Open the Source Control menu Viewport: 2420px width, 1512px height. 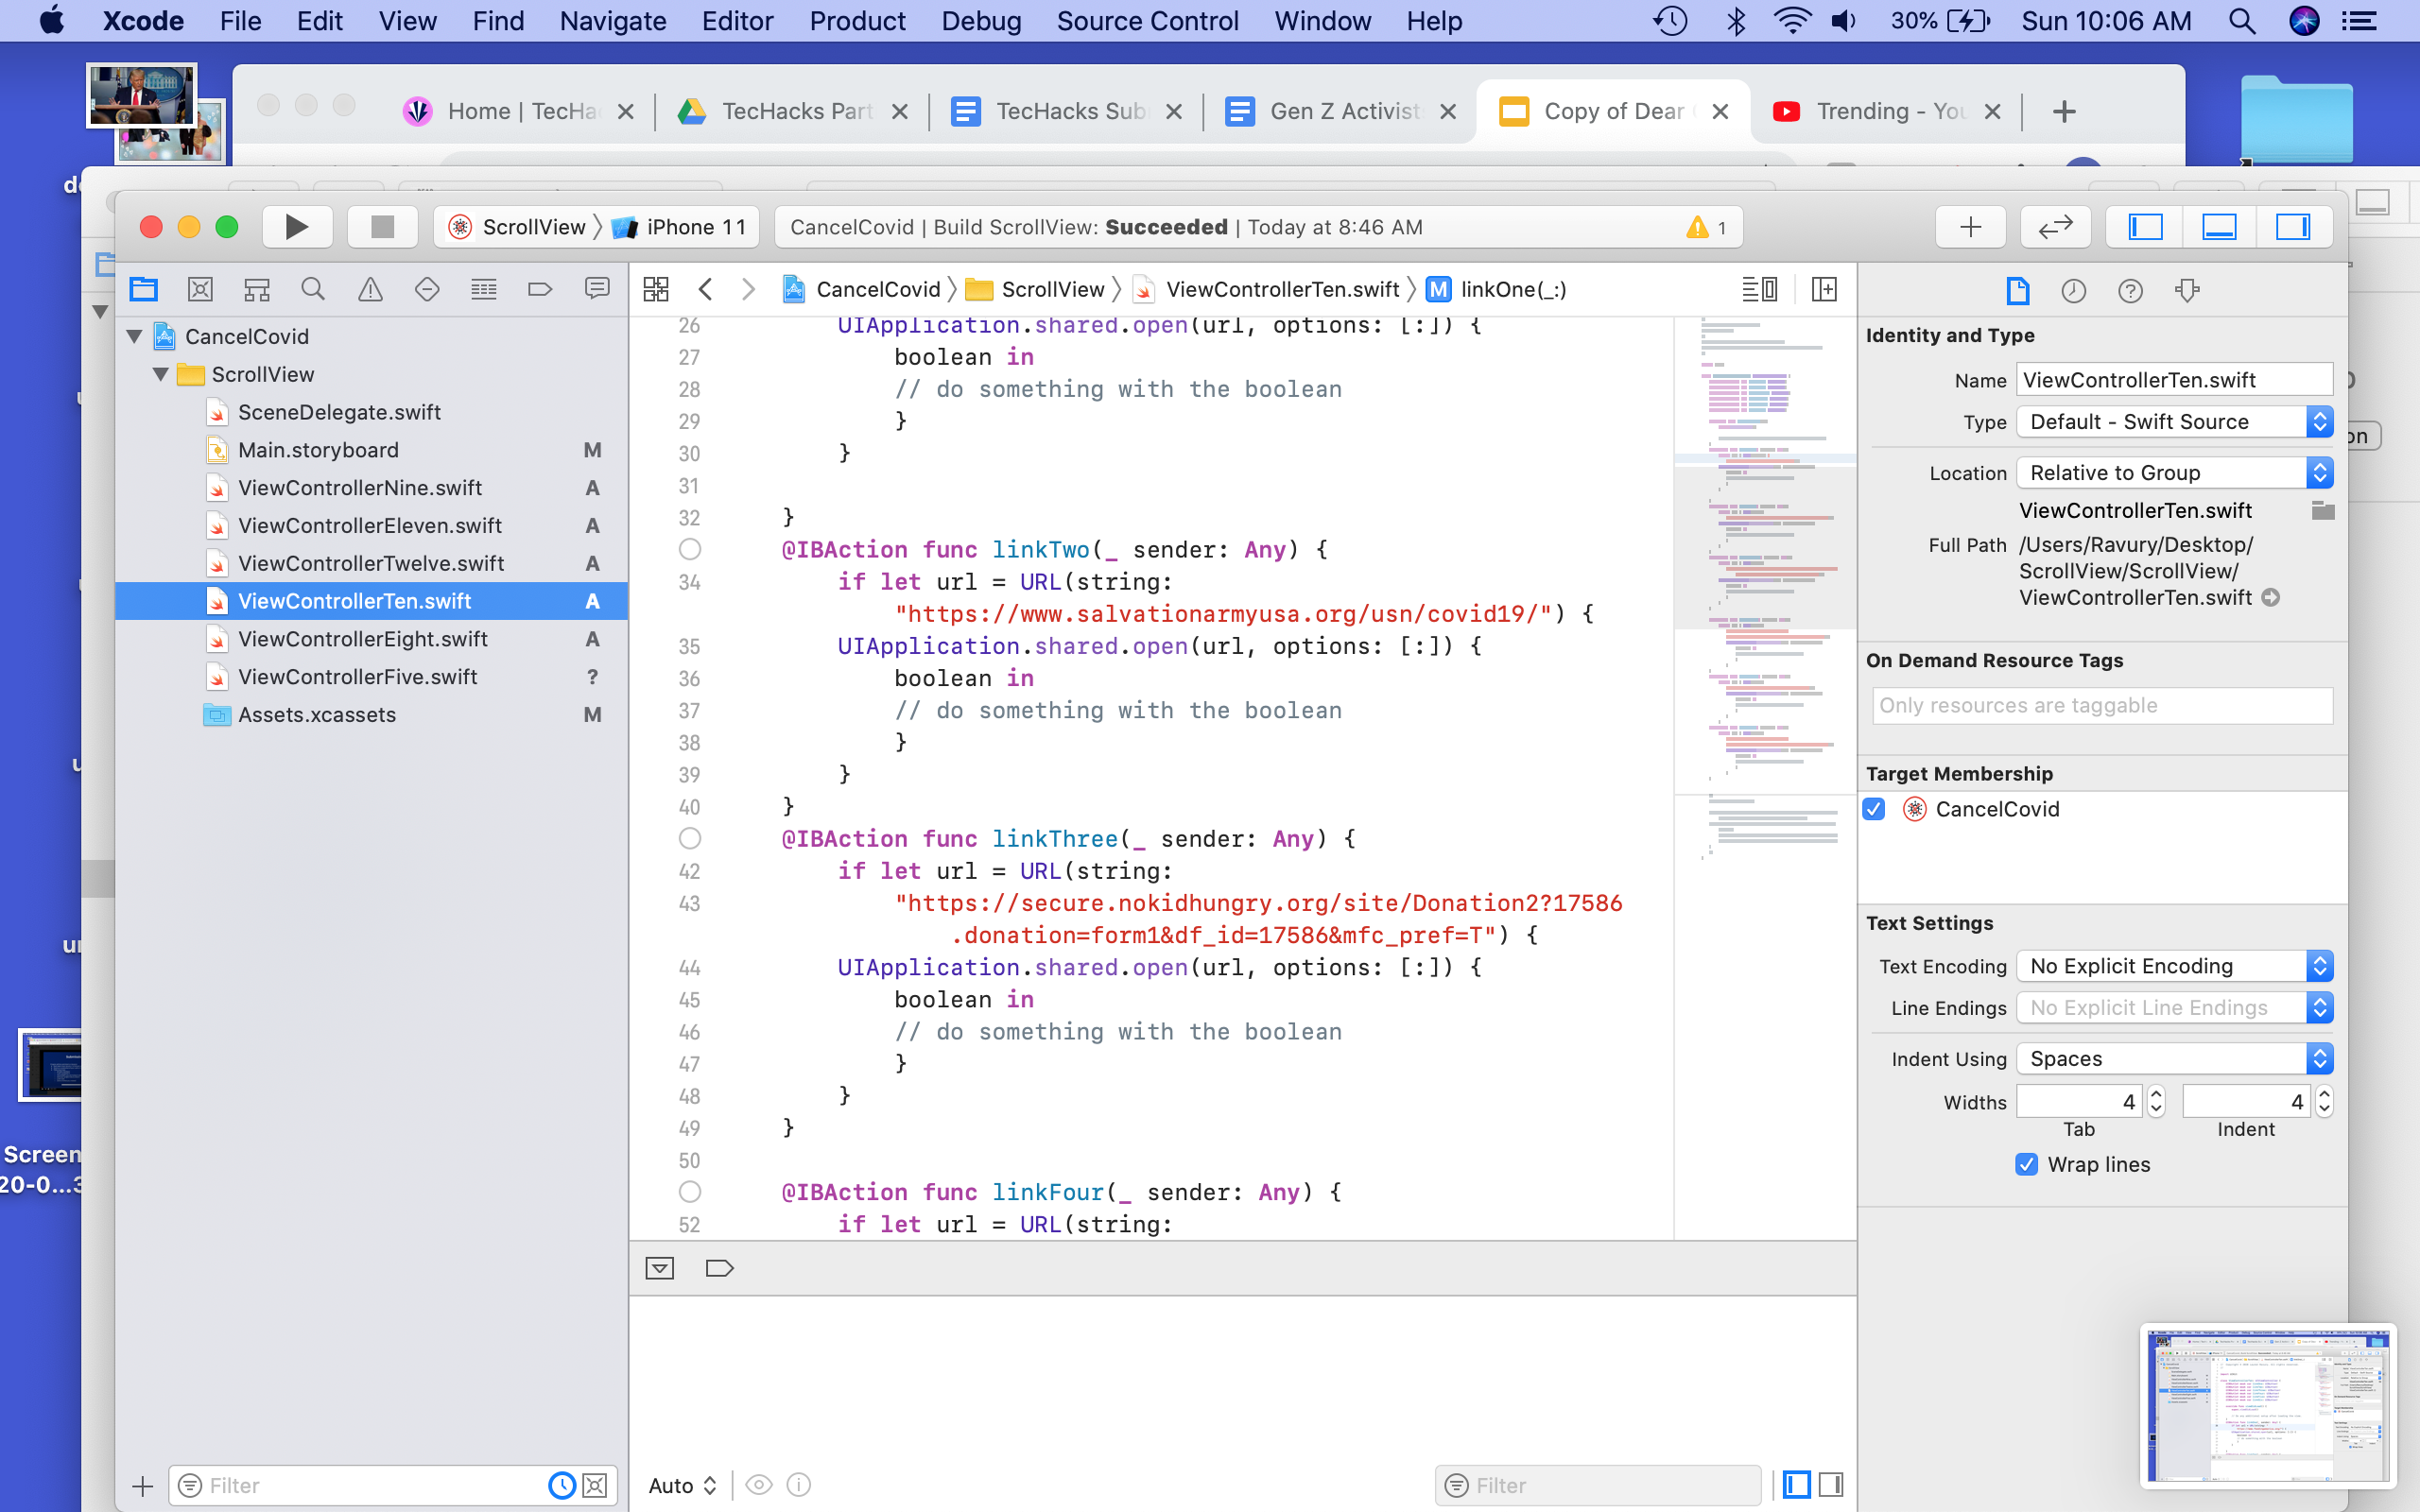tap(1147, 21)
